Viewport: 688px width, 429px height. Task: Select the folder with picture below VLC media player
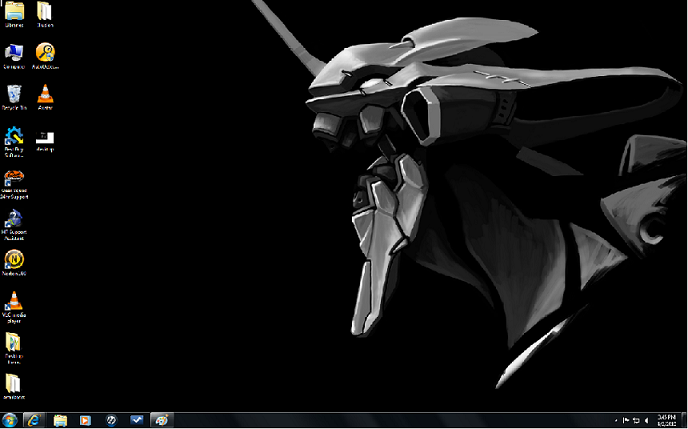click(x=13, y=348)
